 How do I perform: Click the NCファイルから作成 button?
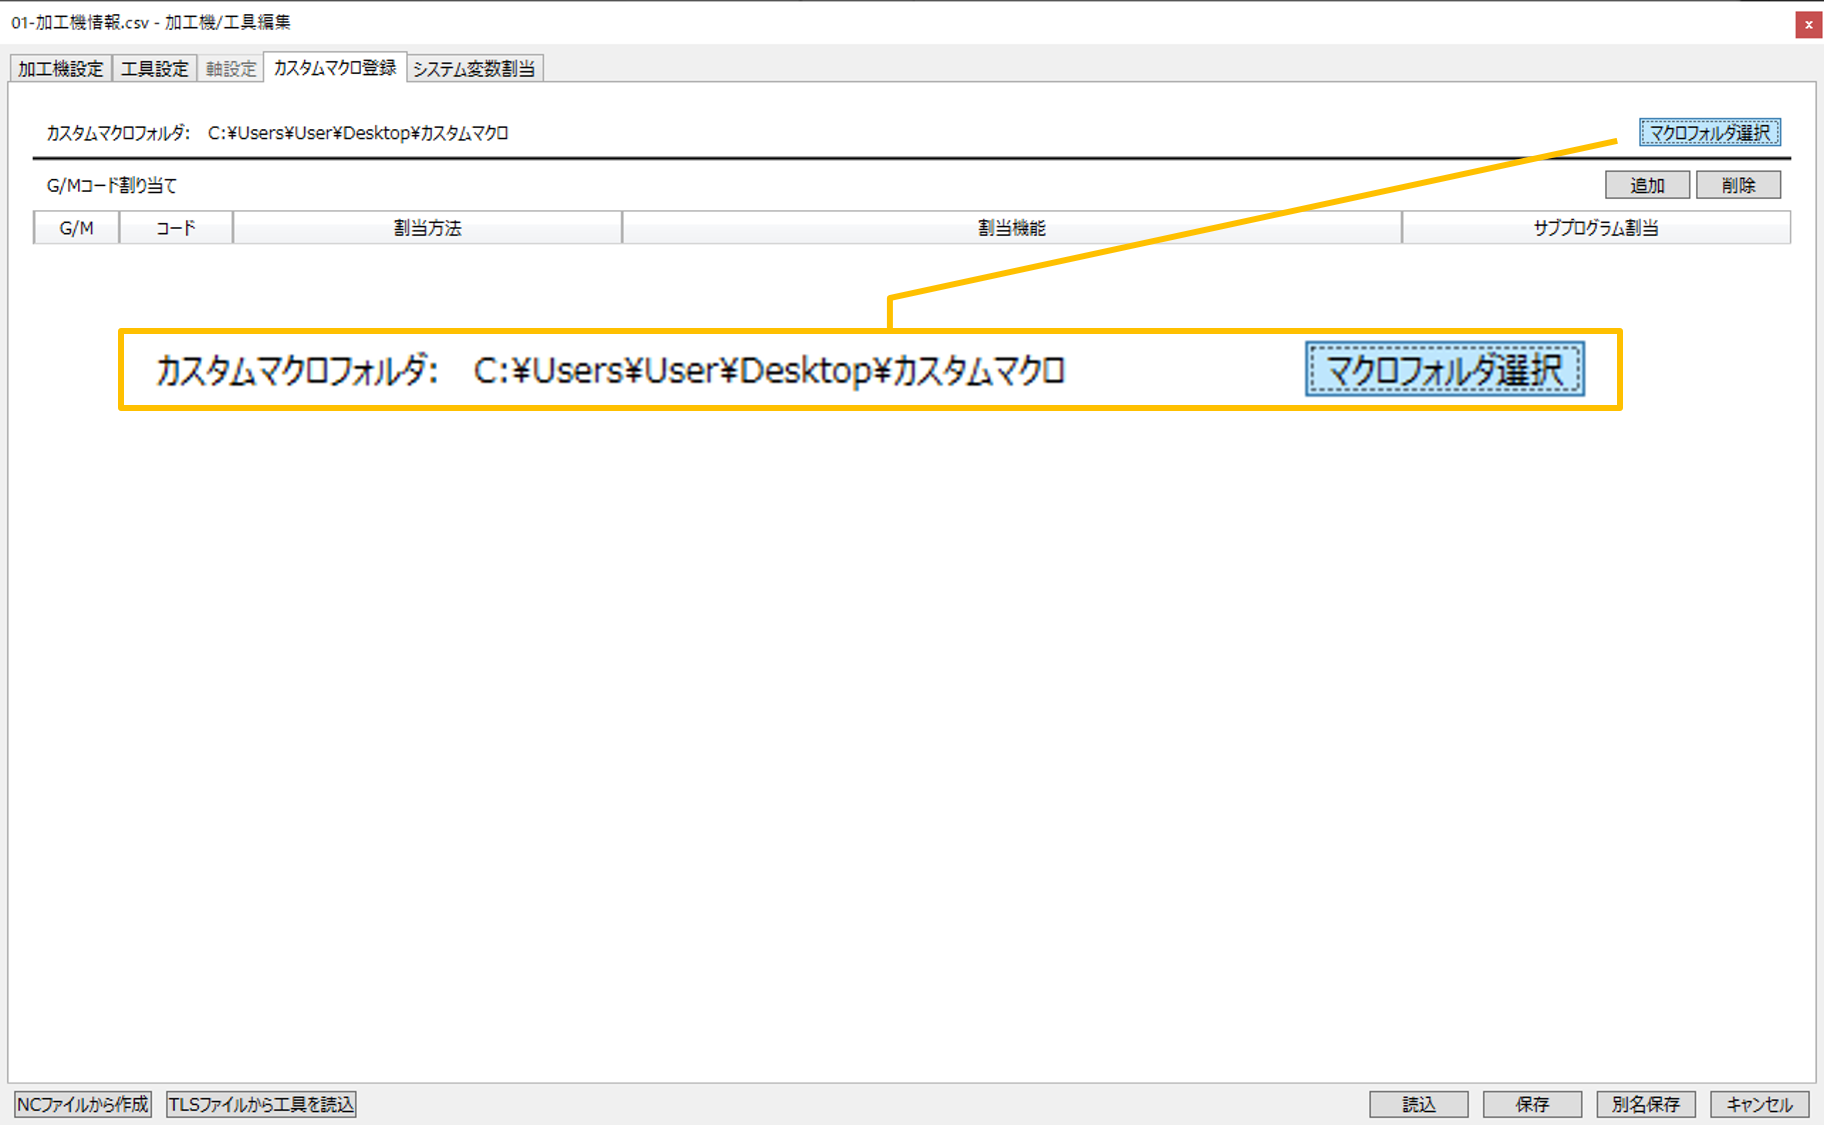[83, 1104]
